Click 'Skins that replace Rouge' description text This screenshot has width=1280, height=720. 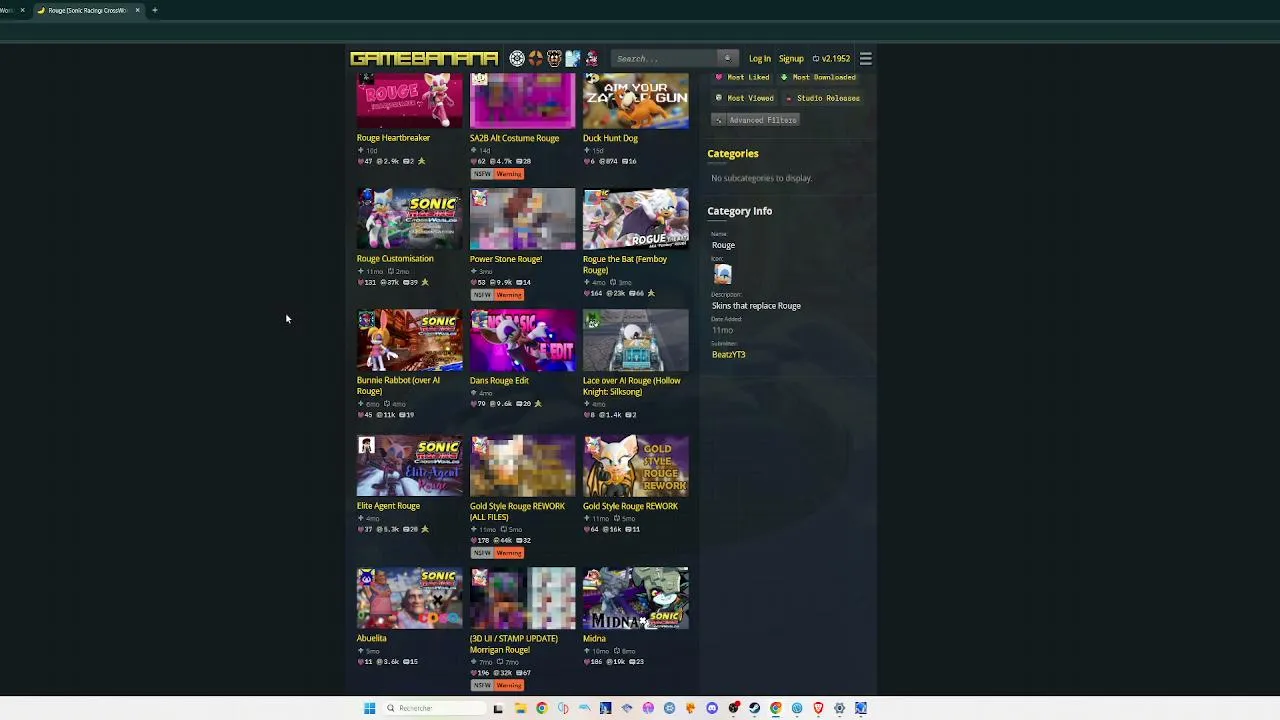tap(756, 306)
